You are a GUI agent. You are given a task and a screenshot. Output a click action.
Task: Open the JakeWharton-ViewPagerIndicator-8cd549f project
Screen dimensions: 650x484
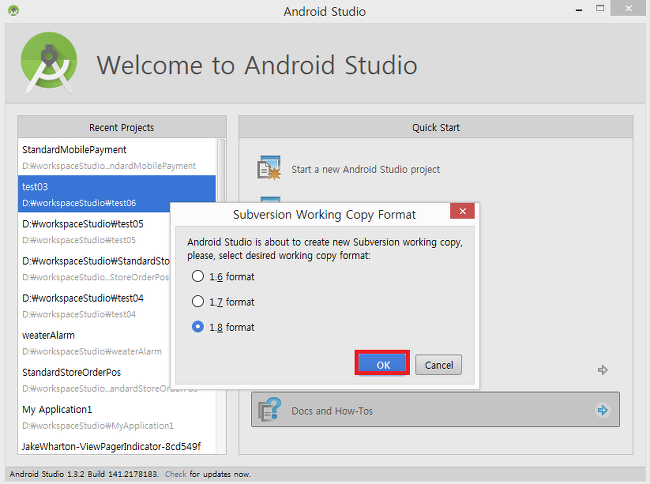coord(117,445)
